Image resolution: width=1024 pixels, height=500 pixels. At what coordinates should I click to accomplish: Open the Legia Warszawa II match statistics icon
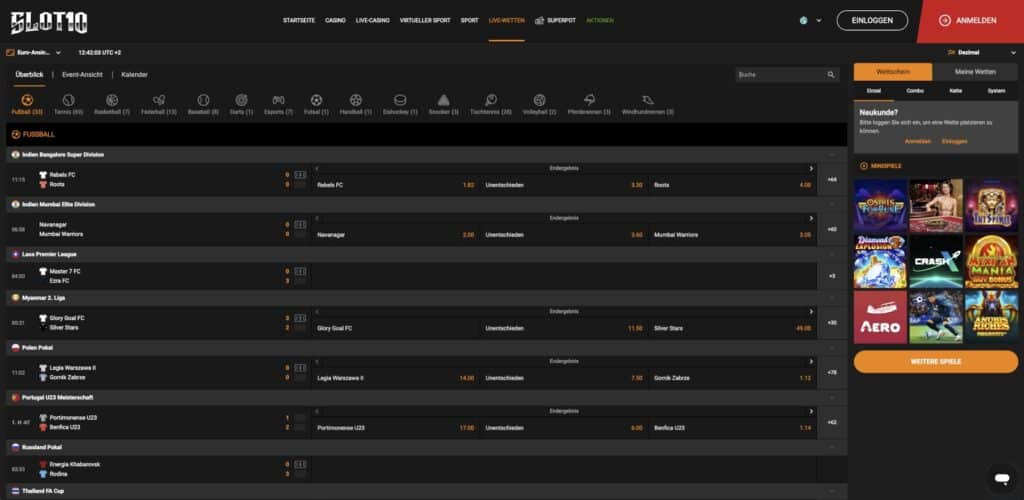300,367
